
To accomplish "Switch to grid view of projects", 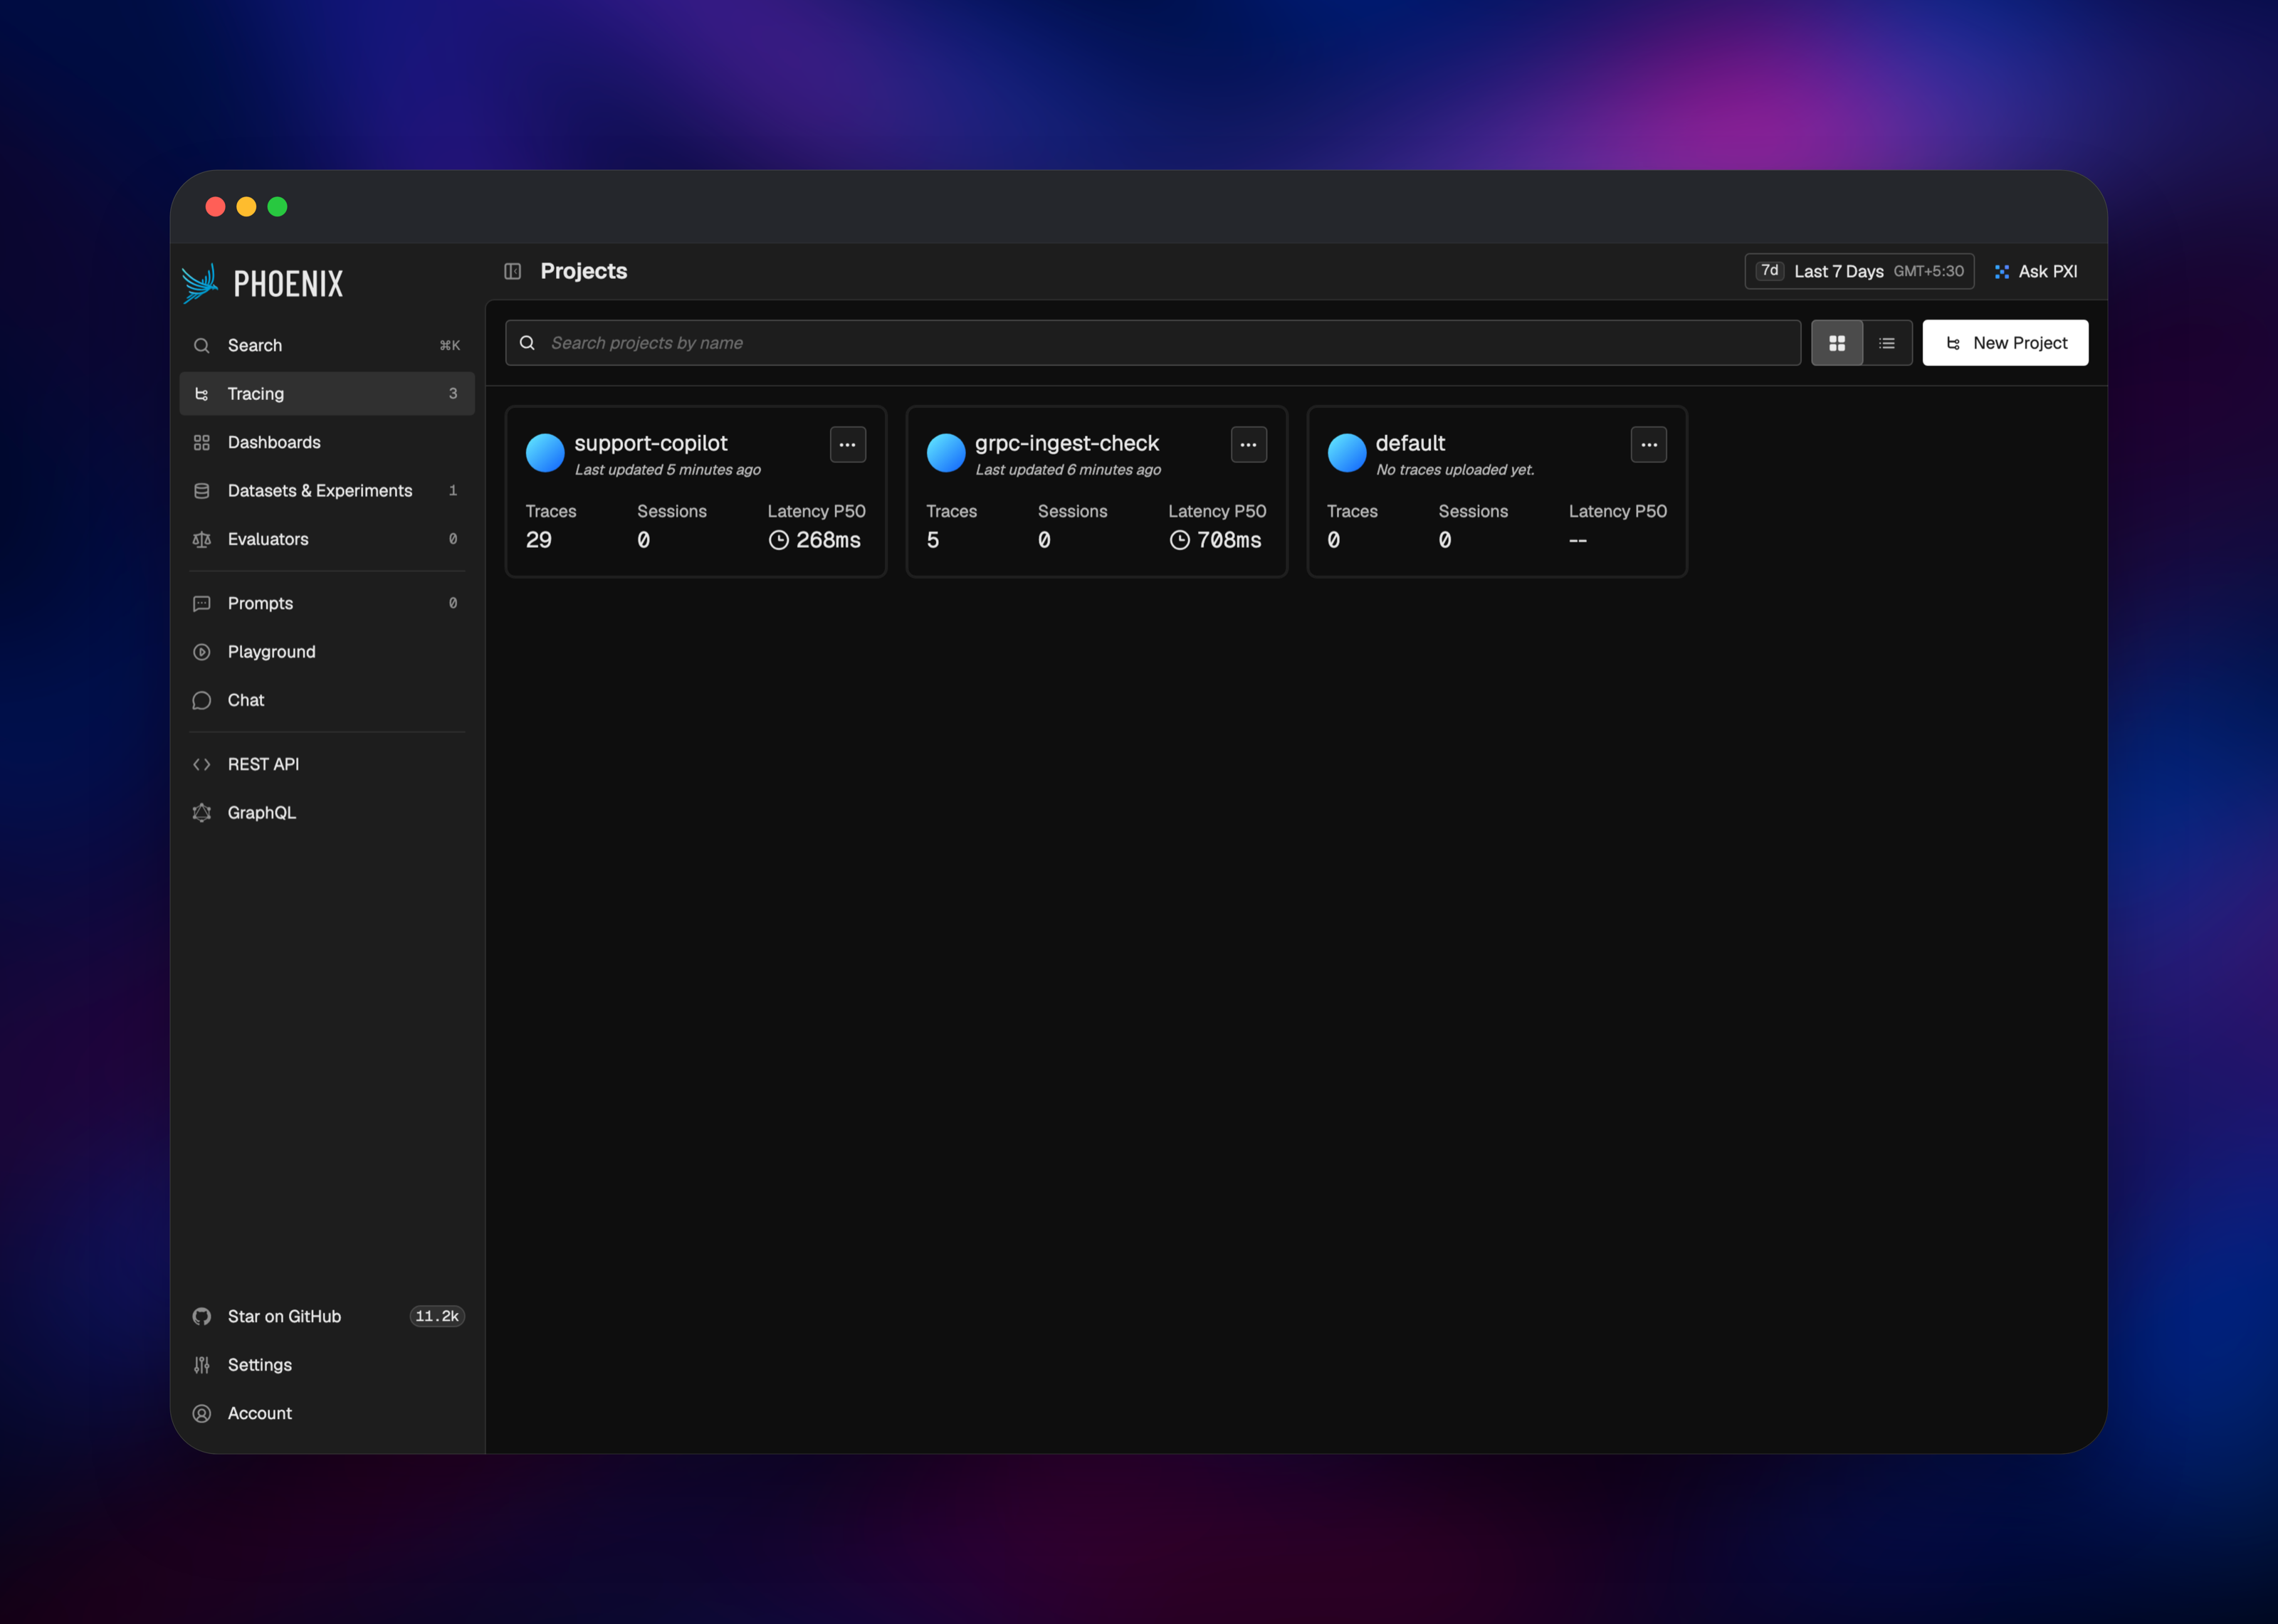I will tap(1837, 343).
